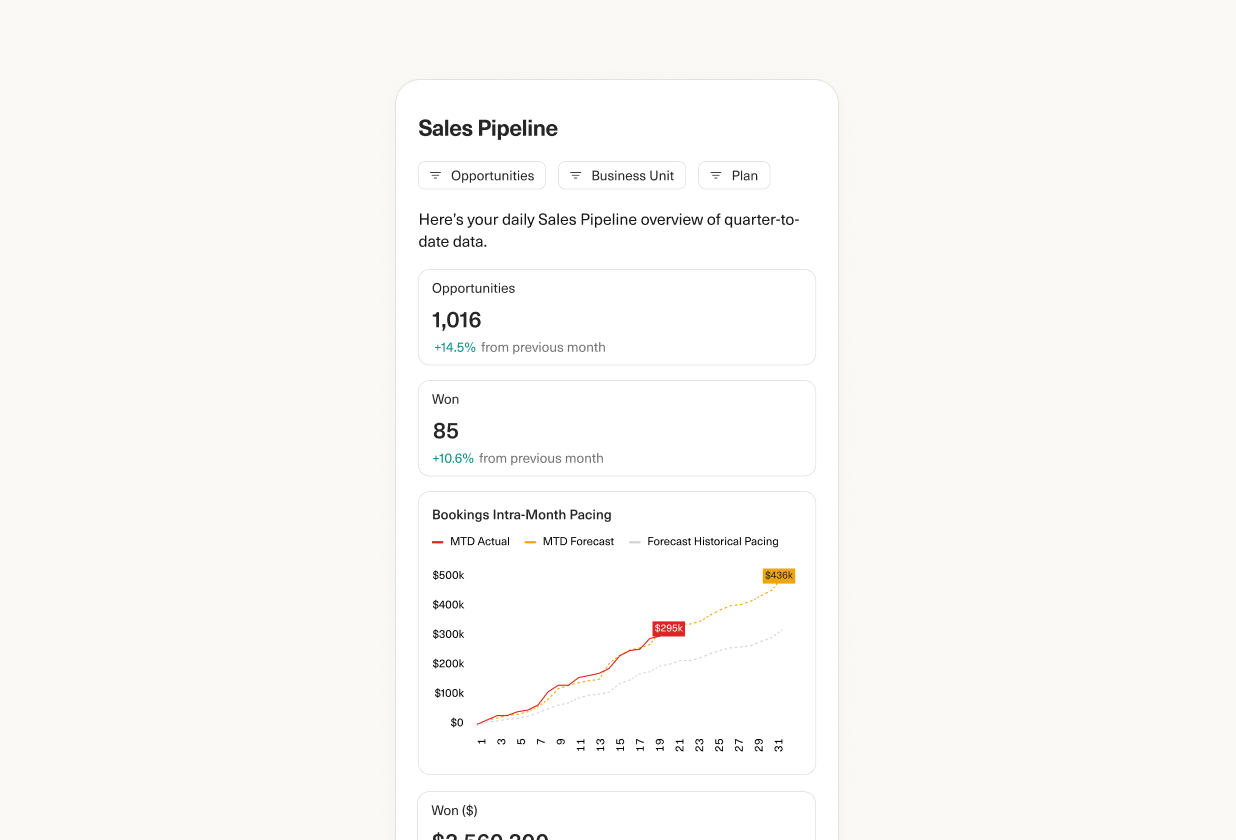Viewport: 1236px width, 840px height.
Task: Click the +10.6% change indicator link
Action: click(453, 458)
